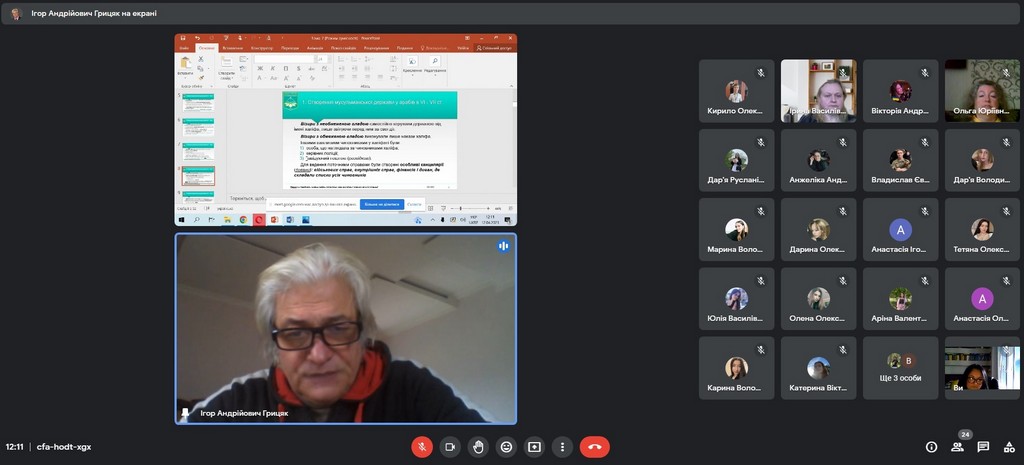The height and width of the screenshot is (465, 1024).
Task: Click the present screen icon
Action: tap(534, 447)
